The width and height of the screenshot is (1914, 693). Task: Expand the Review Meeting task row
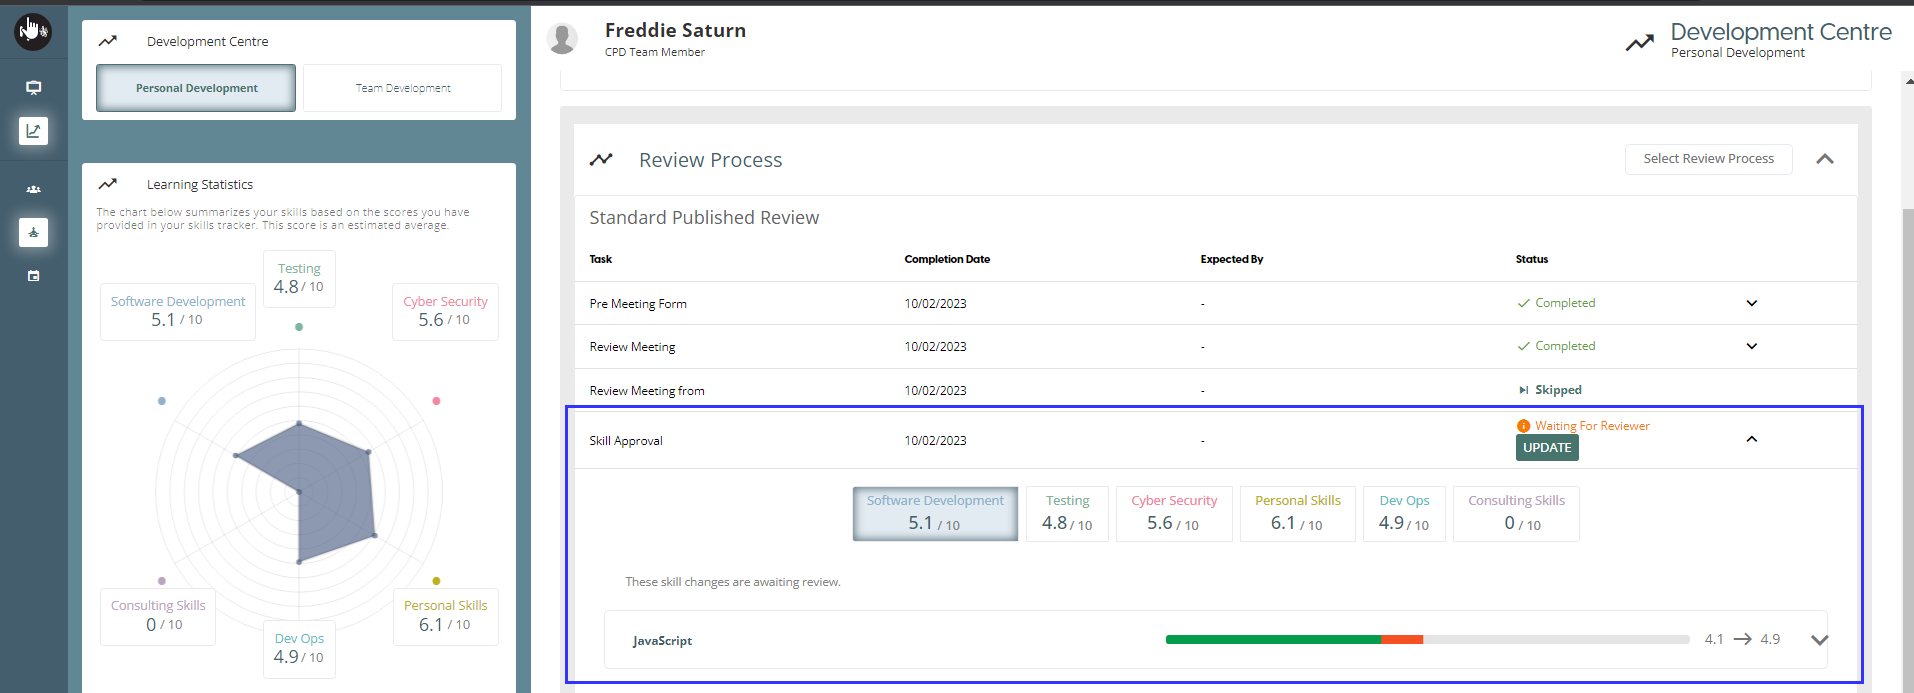tap(1751, 346)
